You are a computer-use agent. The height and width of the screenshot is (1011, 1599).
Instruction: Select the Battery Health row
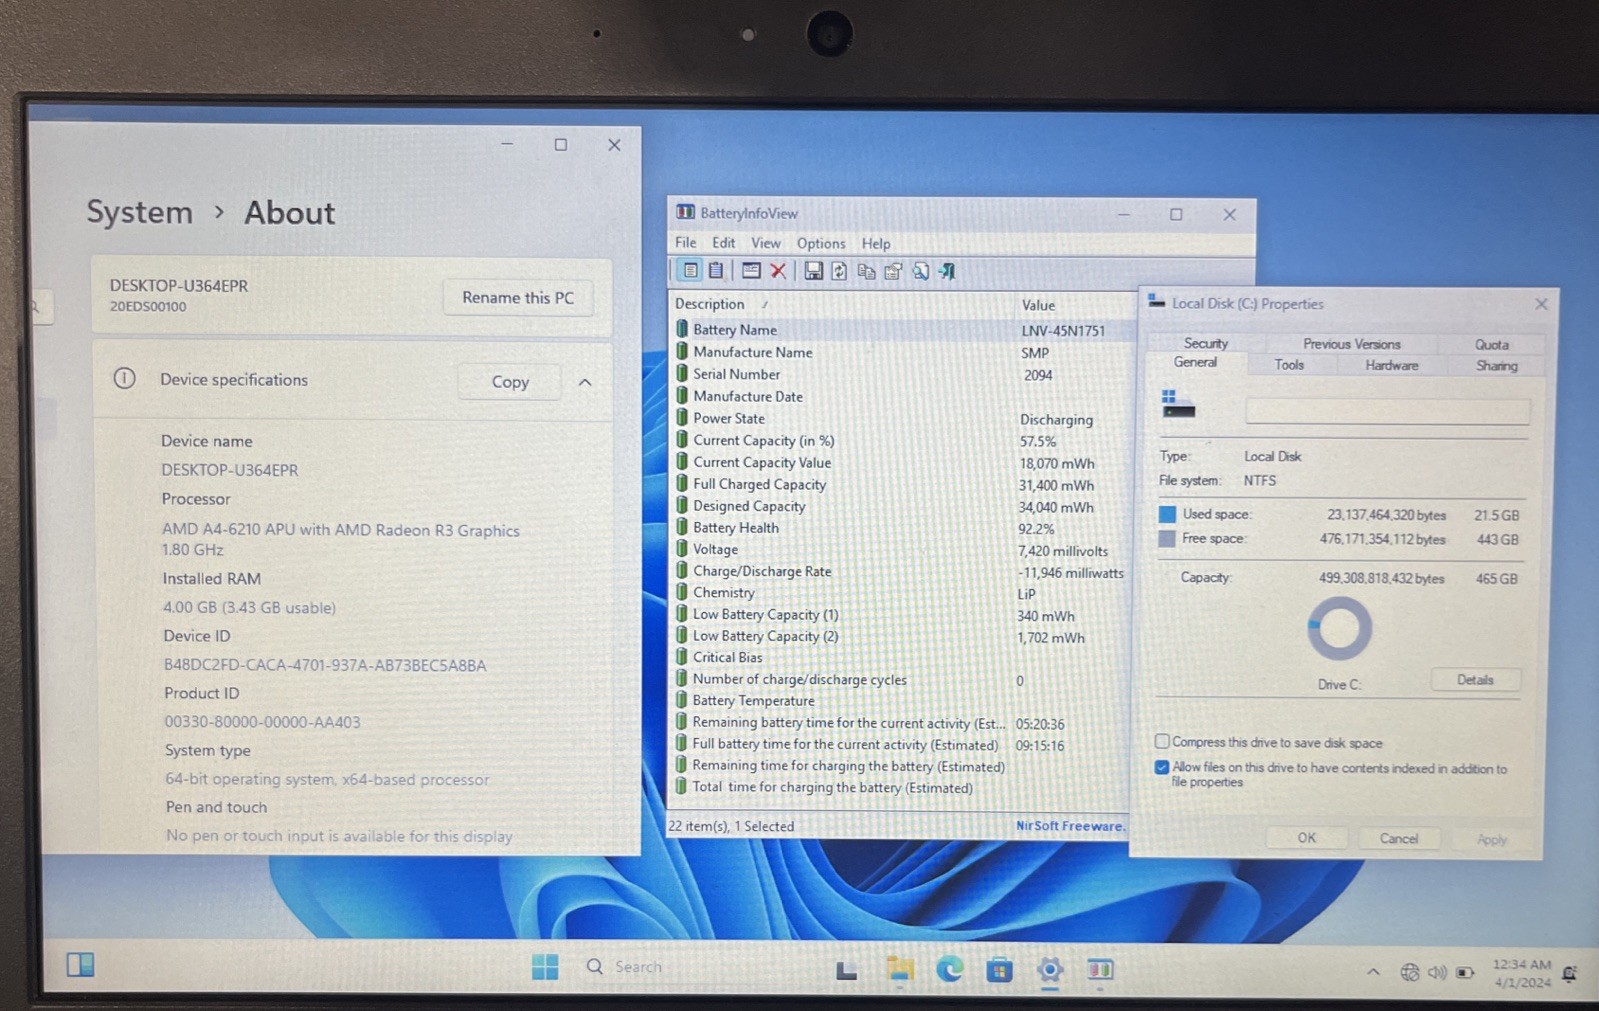(x=899, y=527)
